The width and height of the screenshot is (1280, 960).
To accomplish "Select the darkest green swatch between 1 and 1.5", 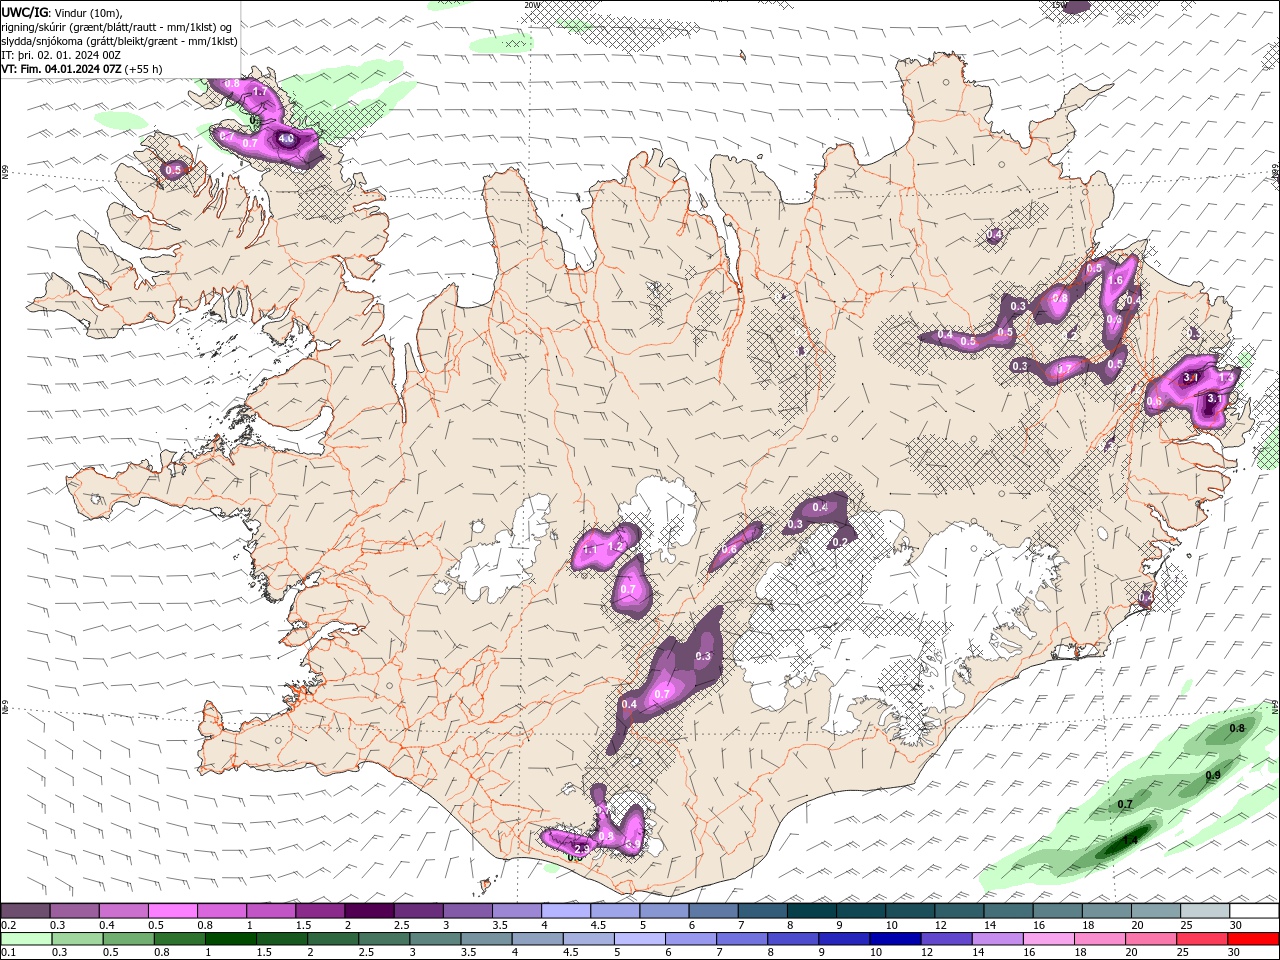I will (231, 938).
